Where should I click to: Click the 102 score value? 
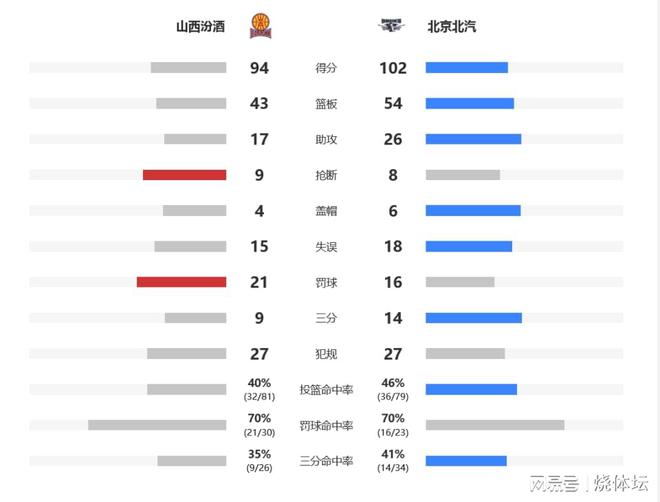[393, 68]
